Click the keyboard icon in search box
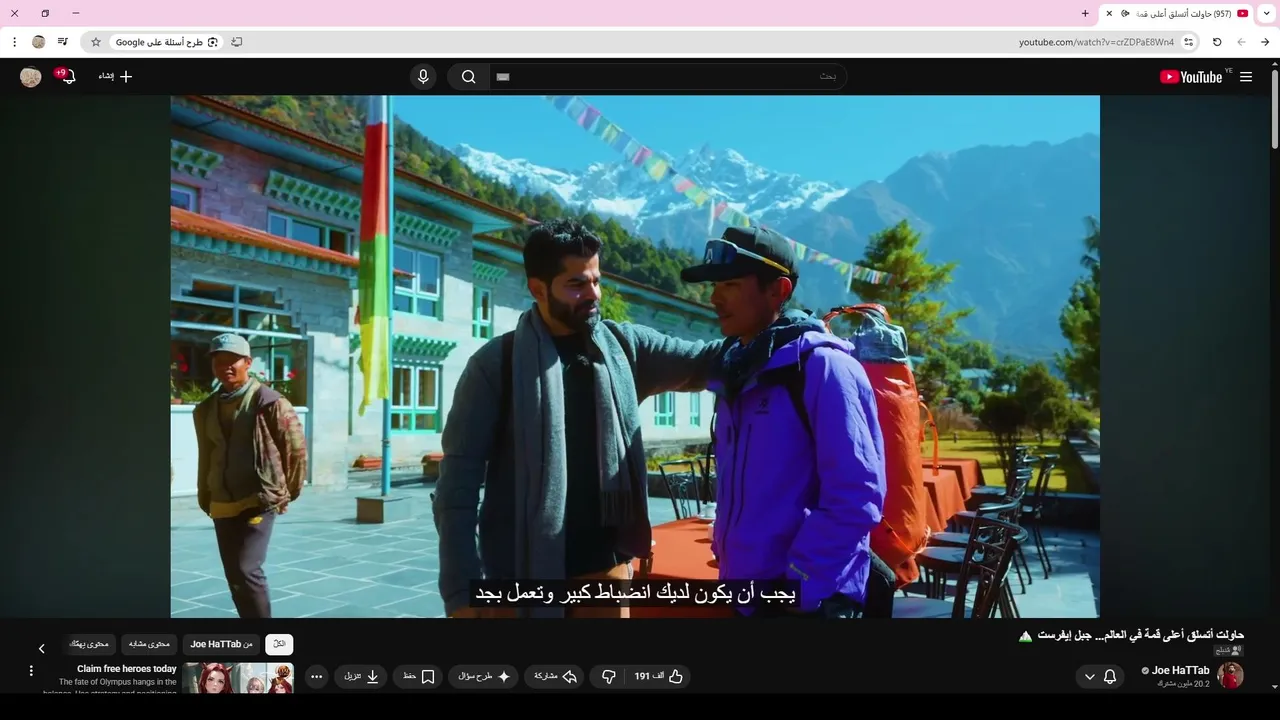Screen dimensions: 1280x720 (x=503, y=77)
